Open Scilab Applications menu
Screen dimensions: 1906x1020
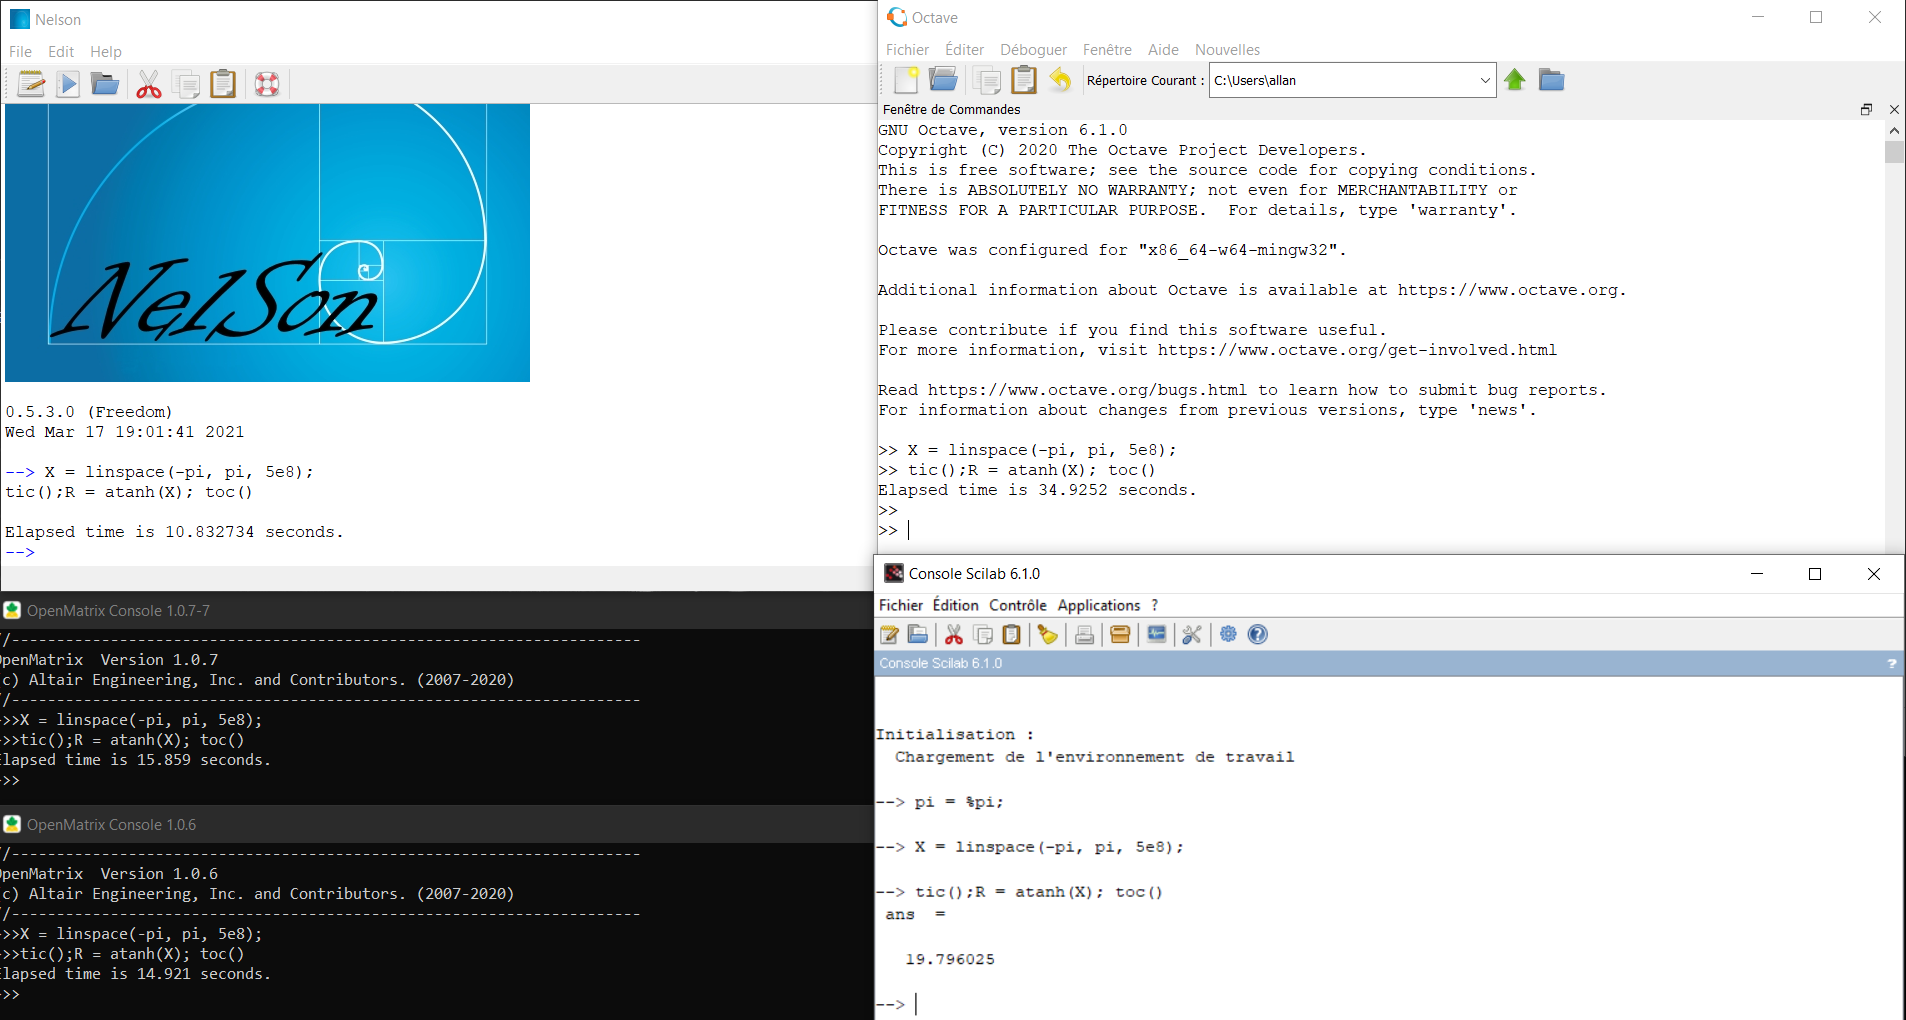1099,605
